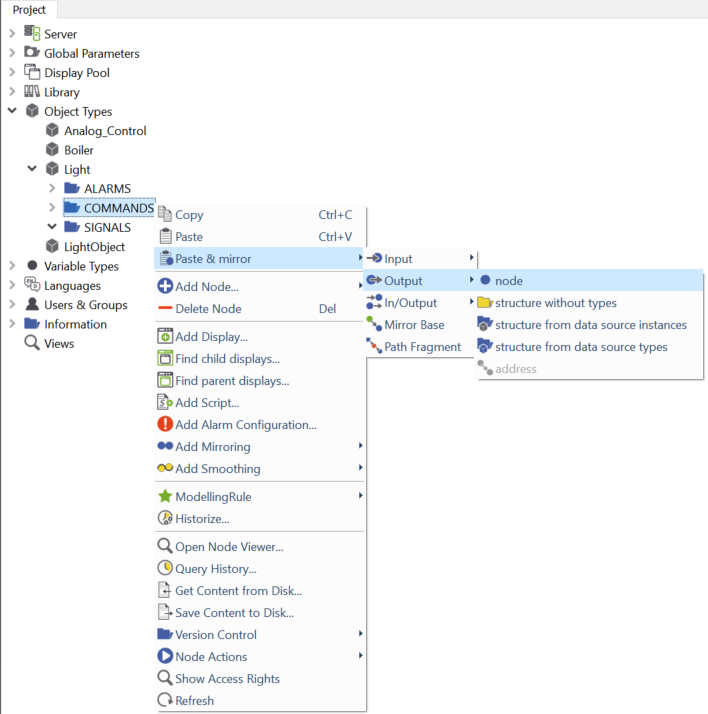Open the In/Output submenu
The width and height of the screenshot is (708, 714).
coord(410,303)
